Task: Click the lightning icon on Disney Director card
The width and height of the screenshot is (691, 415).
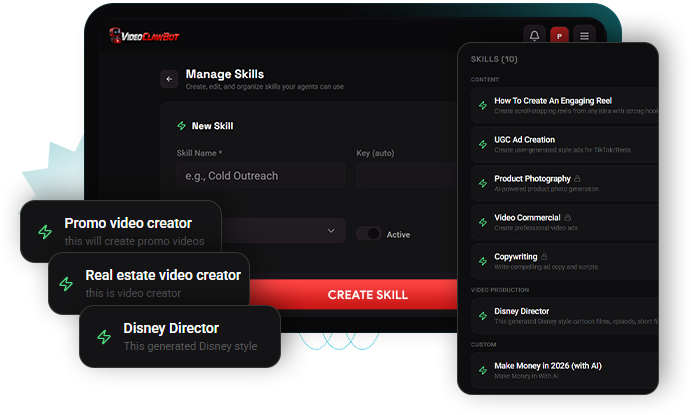Action: click(x=104, y=337)
